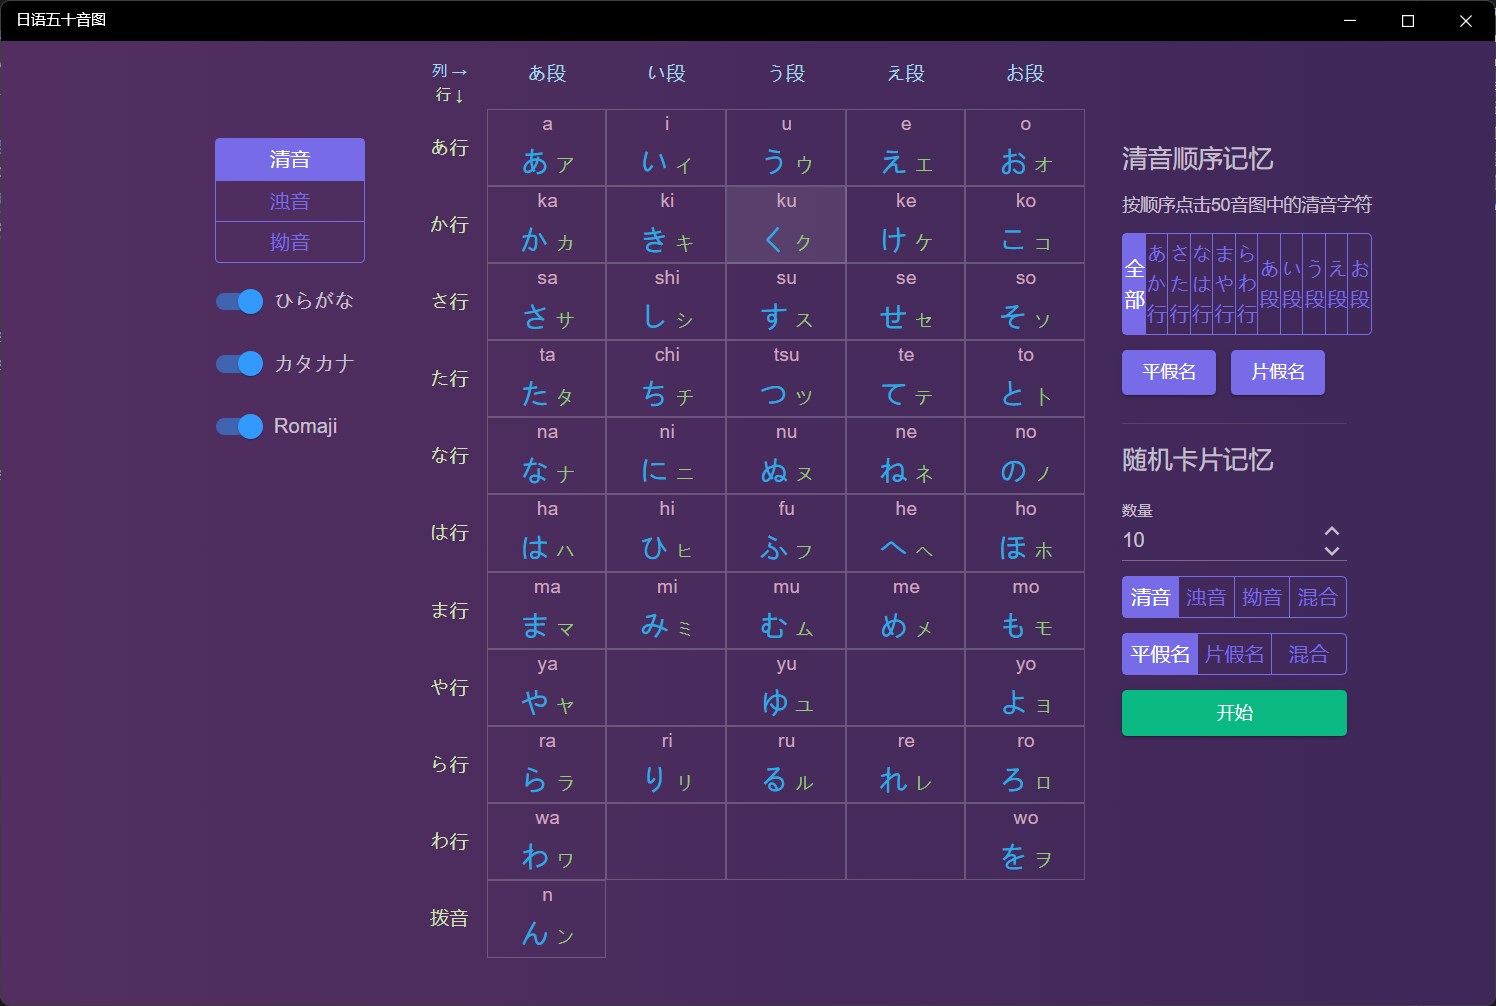Image resolution: width=1496 pixels, height=1006 pixels.
Task: Select the 浊音 tab in left panel
Action: point(290,201)
